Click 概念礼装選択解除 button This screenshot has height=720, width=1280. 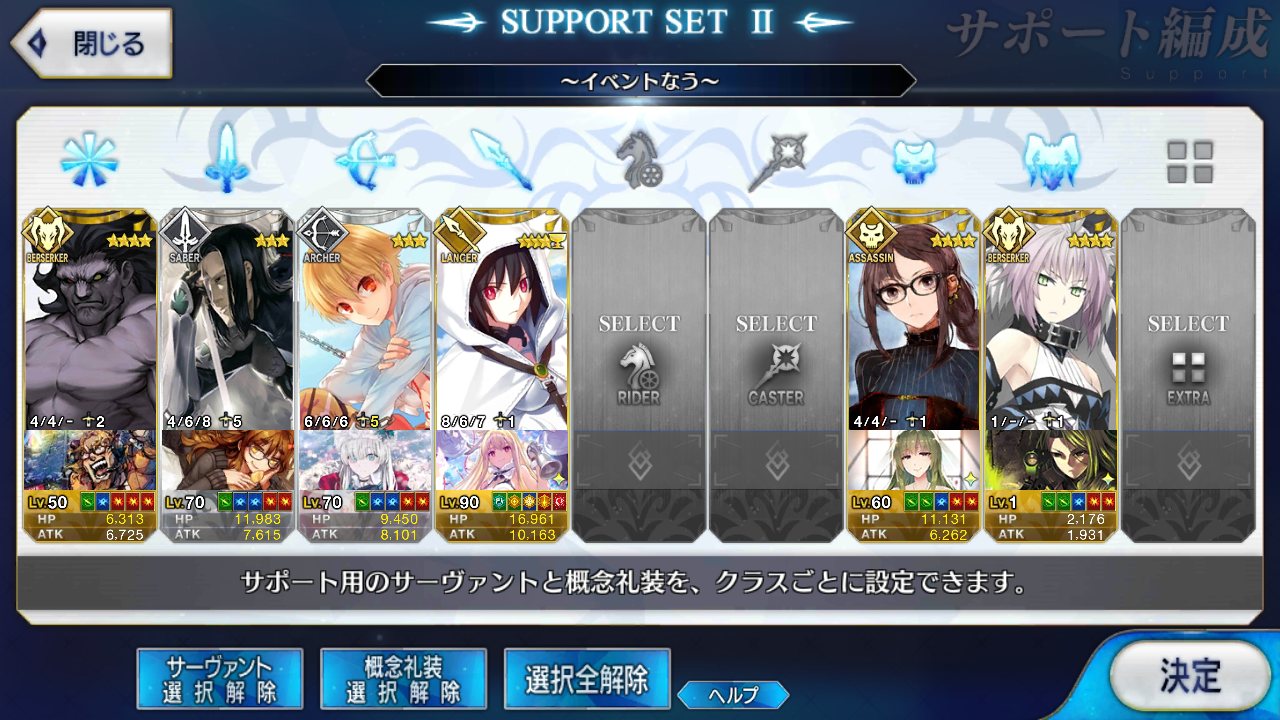click(x=404, y=679)
